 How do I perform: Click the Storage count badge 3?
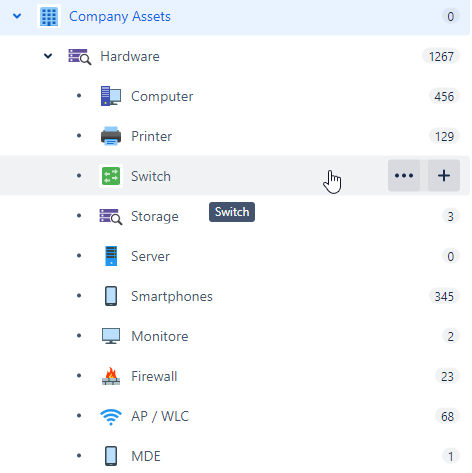tap(451, 216)
